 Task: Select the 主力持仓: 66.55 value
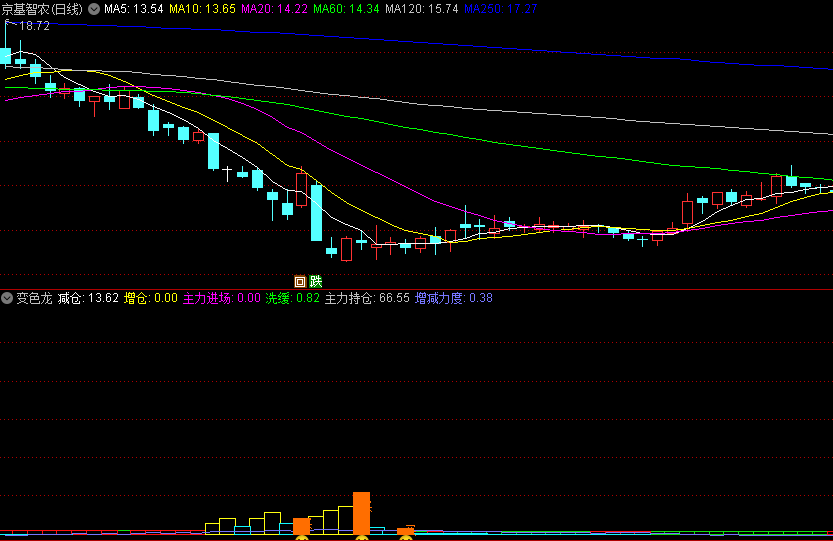pyautogui.click(x=367, y=298)
